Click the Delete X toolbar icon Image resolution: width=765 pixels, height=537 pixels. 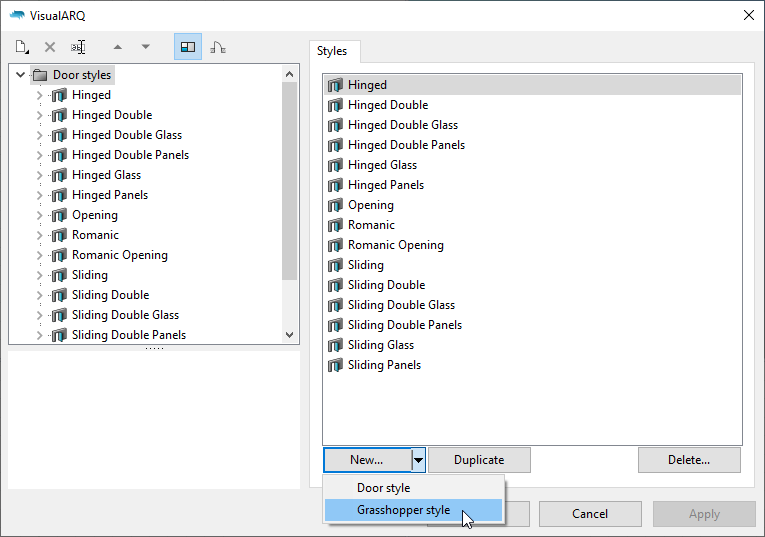[50, 47]
